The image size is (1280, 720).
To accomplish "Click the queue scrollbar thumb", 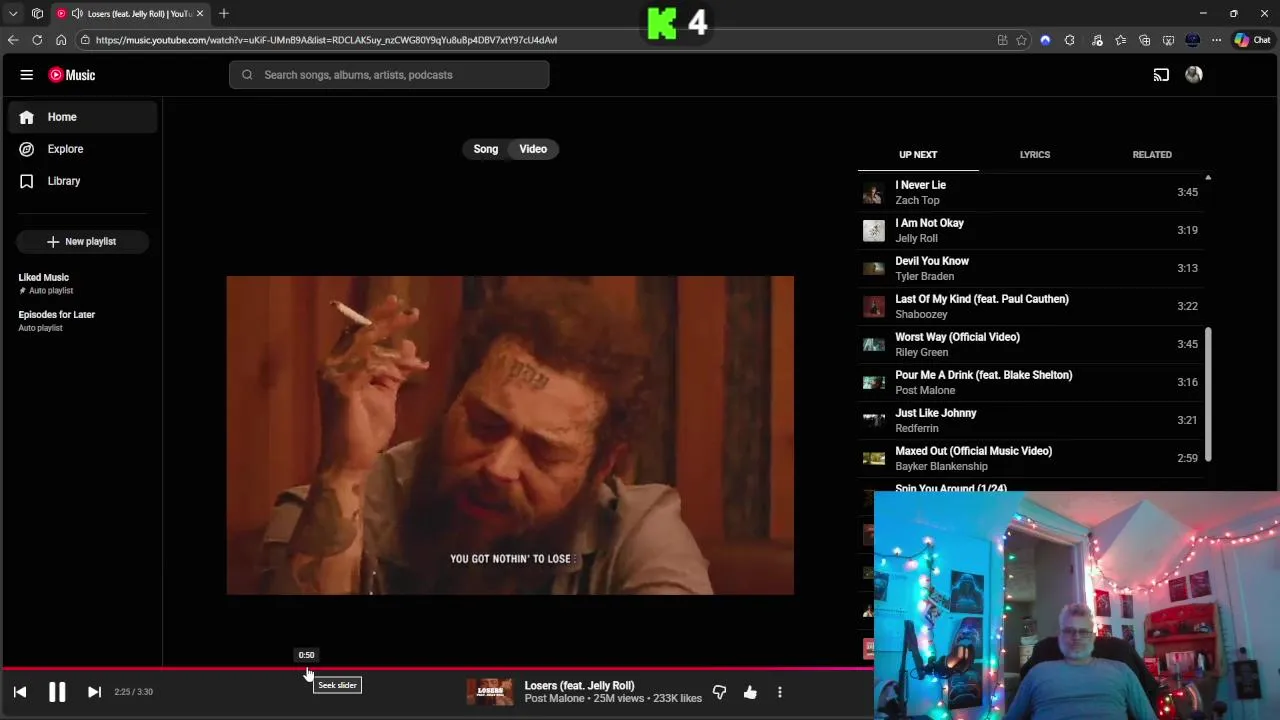I will pyautogui.click(x=1208, y=394).
